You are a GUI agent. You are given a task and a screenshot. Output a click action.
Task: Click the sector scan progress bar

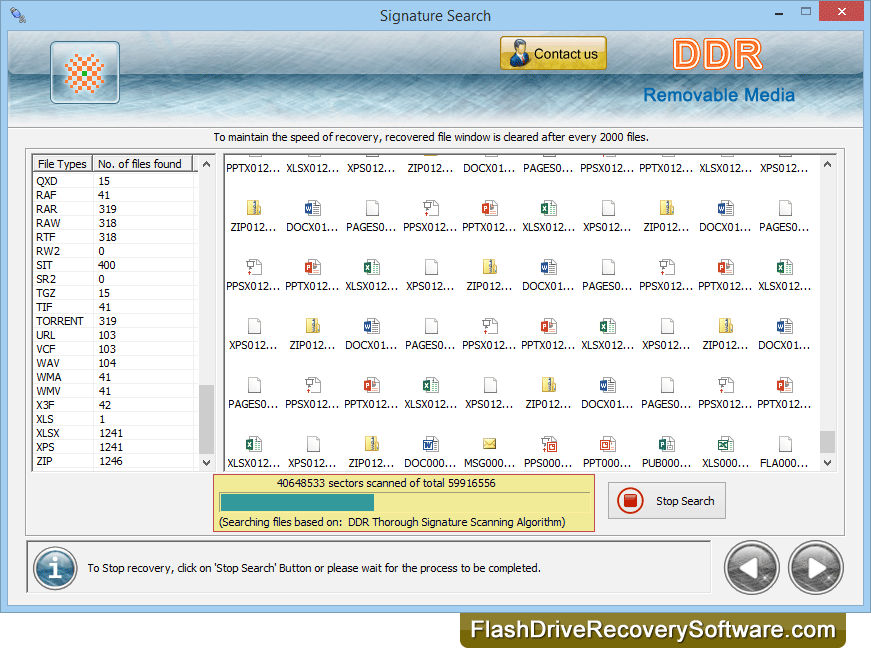click(404, 502)
